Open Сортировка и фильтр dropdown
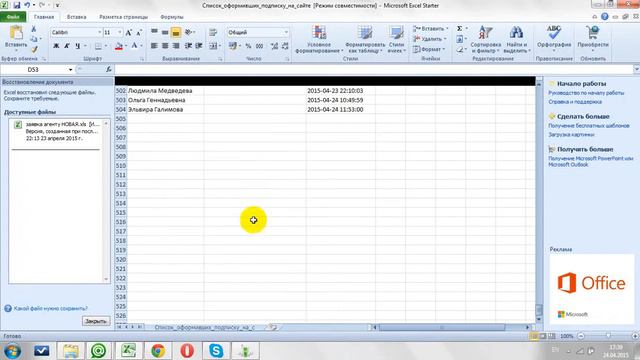640x360 pixels. click(x=485, y=39)
